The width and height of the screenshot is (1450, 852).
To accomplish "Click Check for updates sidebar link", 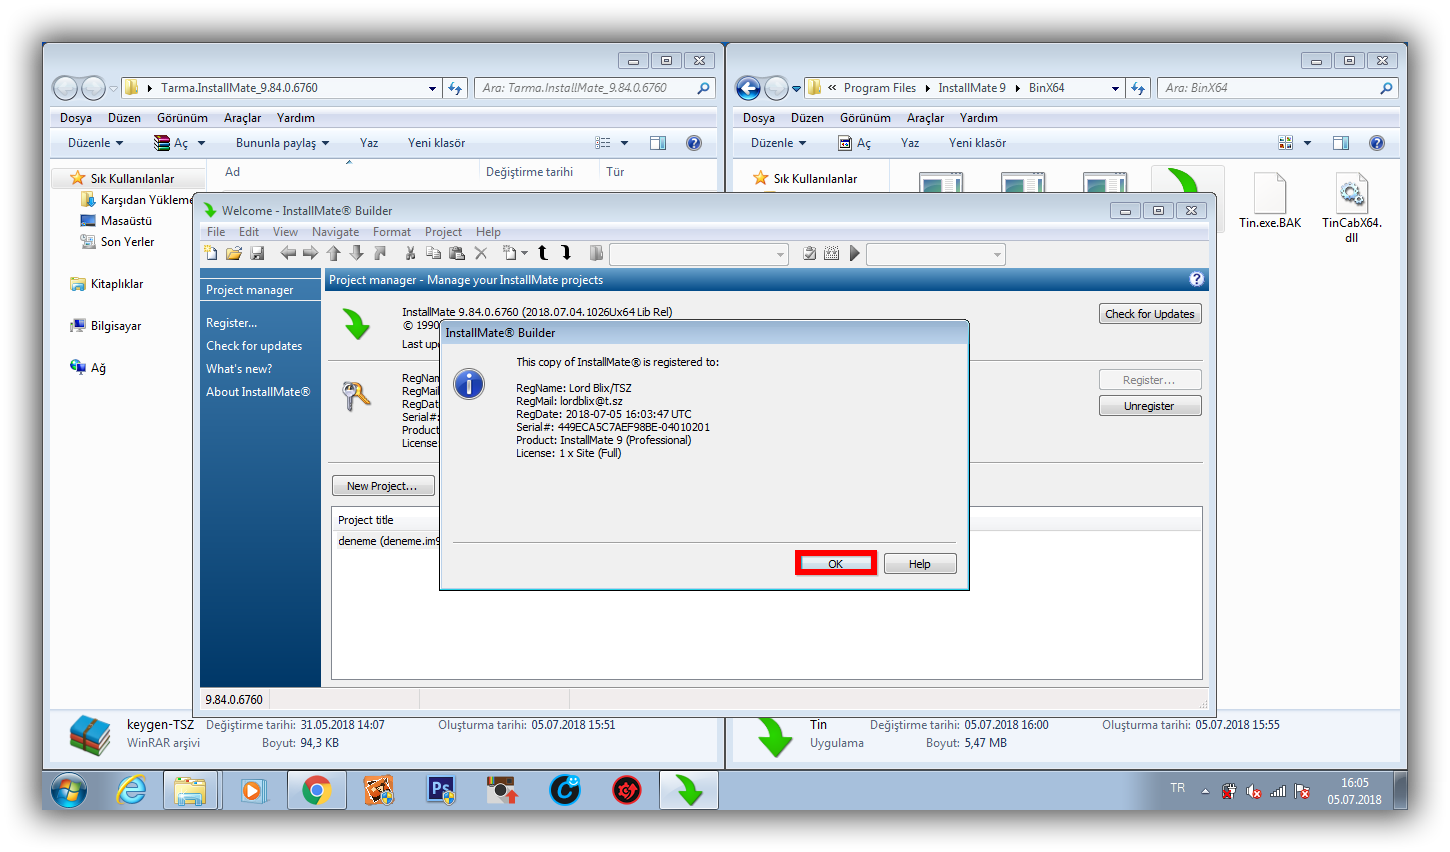I will pyautogui.click(x=254, y=346).
